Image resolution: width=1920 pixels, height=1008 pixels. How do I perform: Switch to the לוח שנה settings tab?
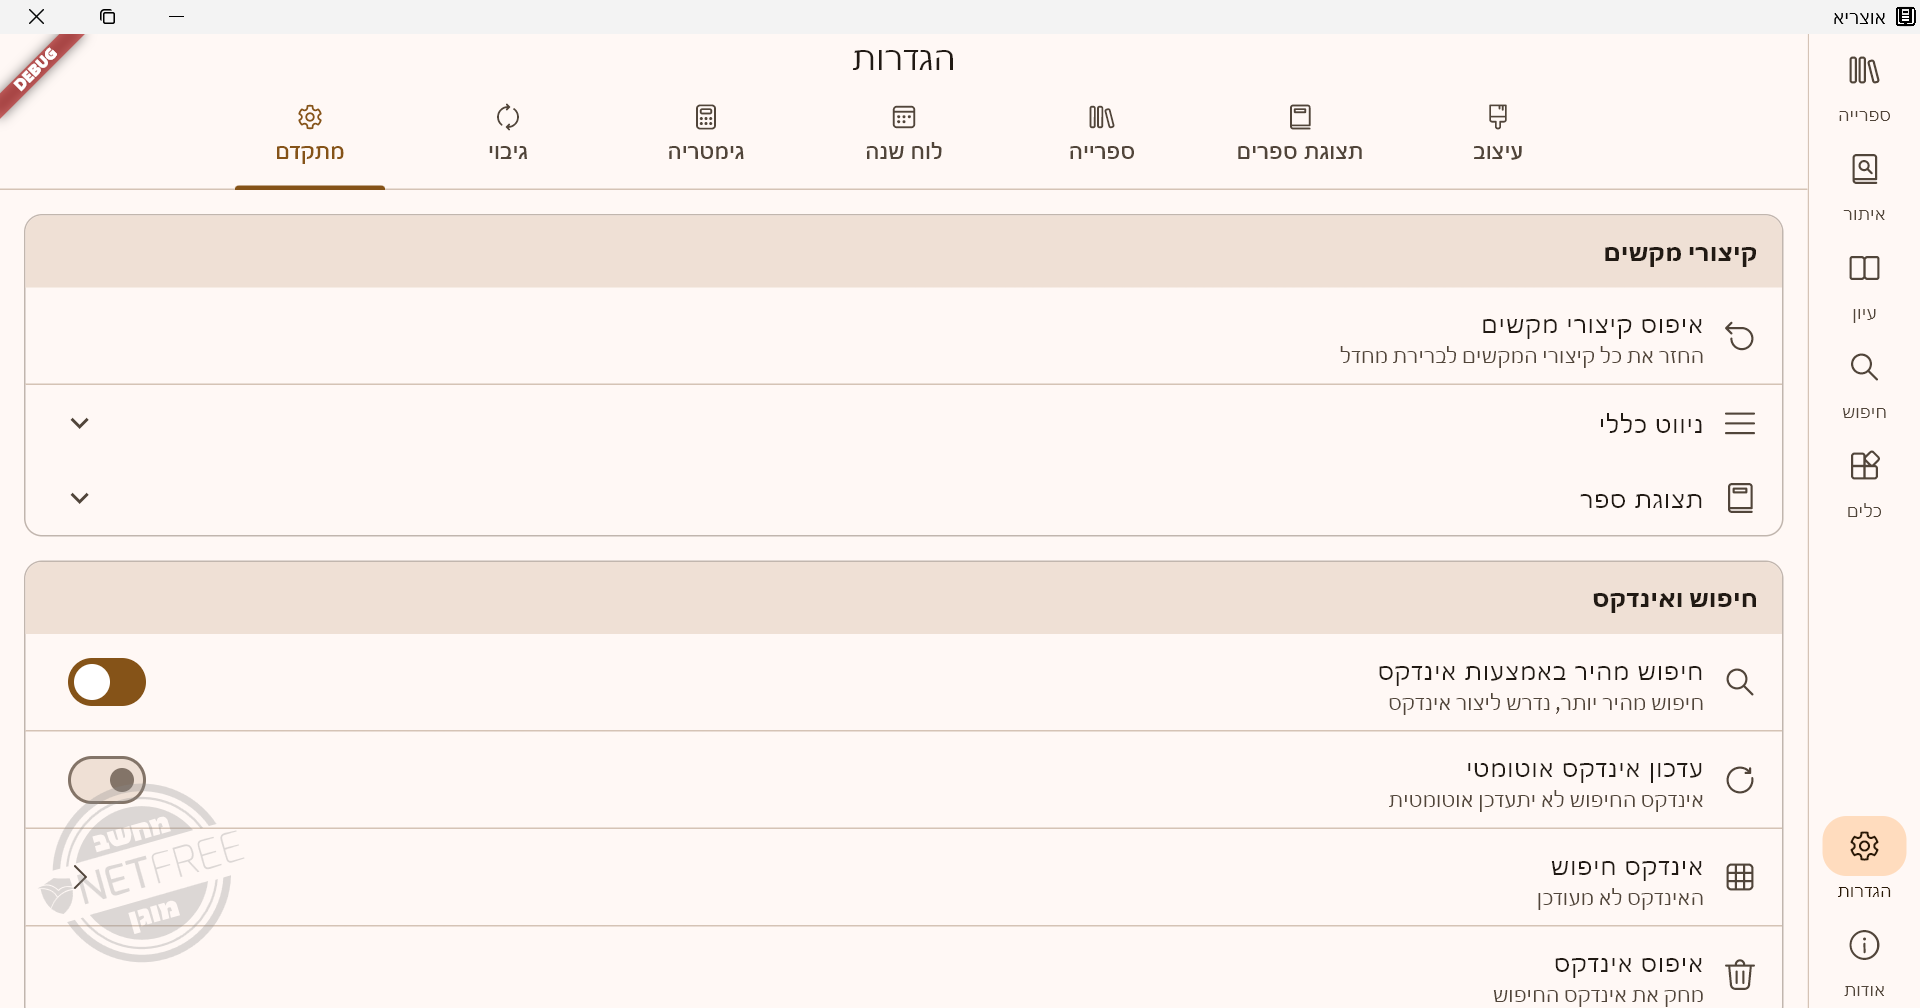(904, 132)
